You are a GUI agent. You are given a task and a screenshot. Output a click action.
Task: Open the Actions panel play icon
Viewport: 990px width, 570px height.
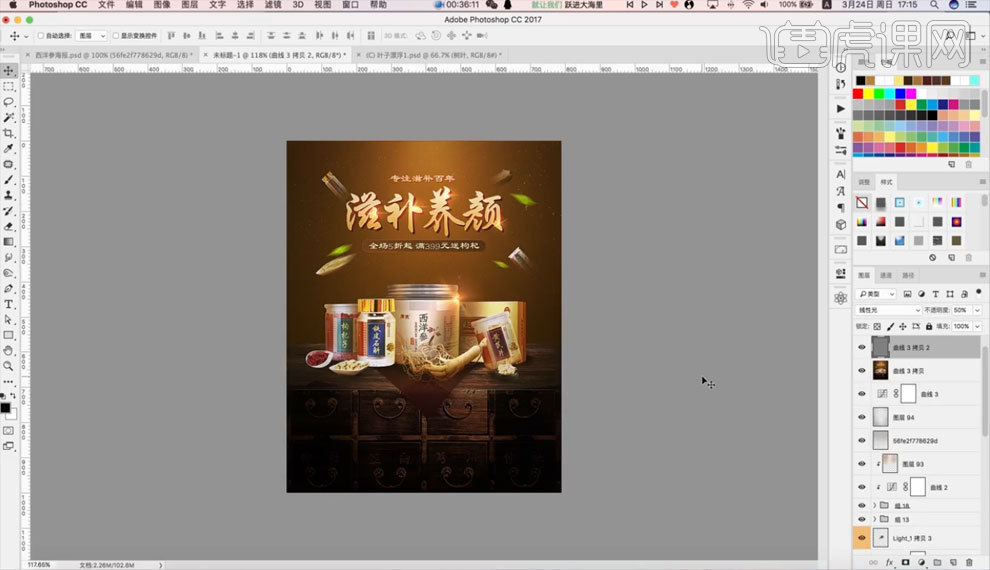840,109
